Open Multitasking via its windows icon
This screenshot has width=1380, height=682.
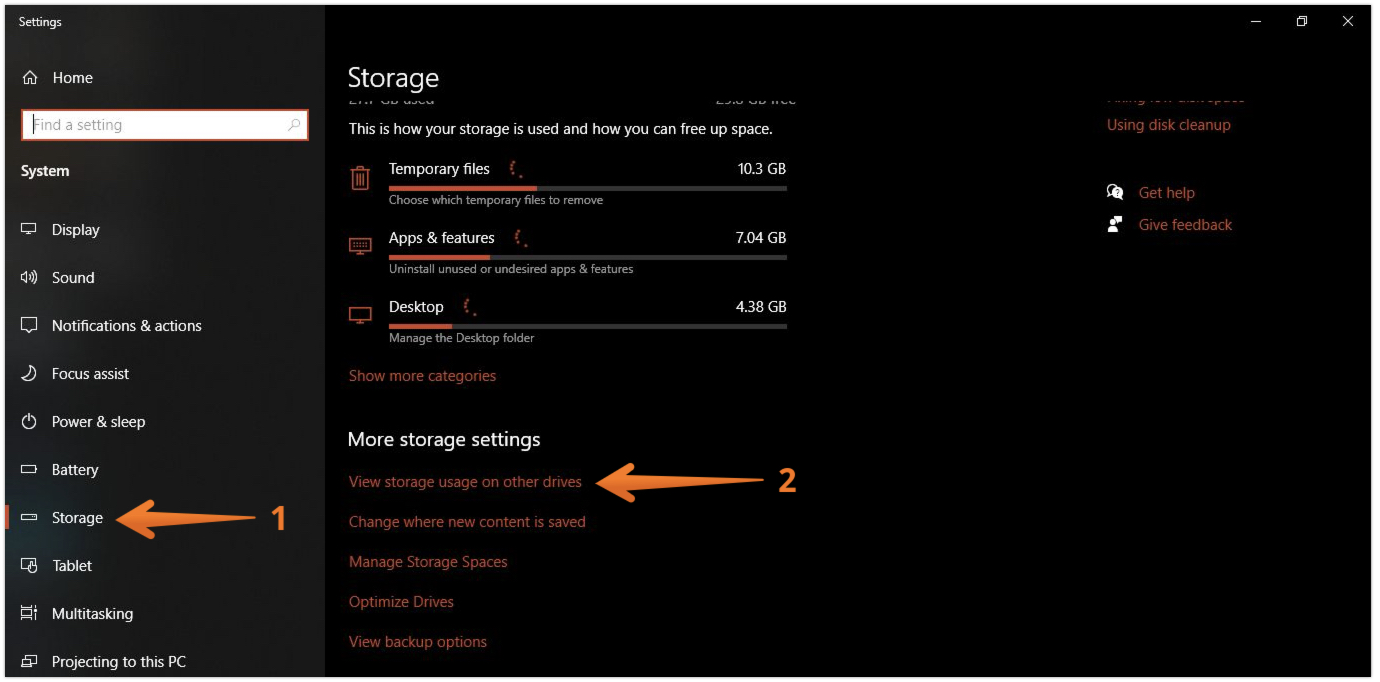[x=30, y=613]
